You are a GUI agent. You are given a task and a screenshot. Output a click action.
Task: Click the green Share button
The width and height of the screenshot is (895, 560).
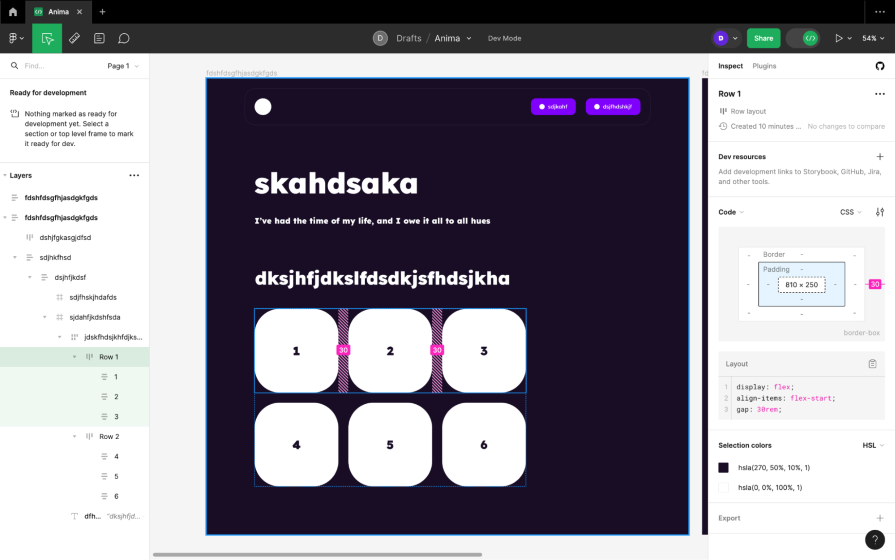[763, 38]
